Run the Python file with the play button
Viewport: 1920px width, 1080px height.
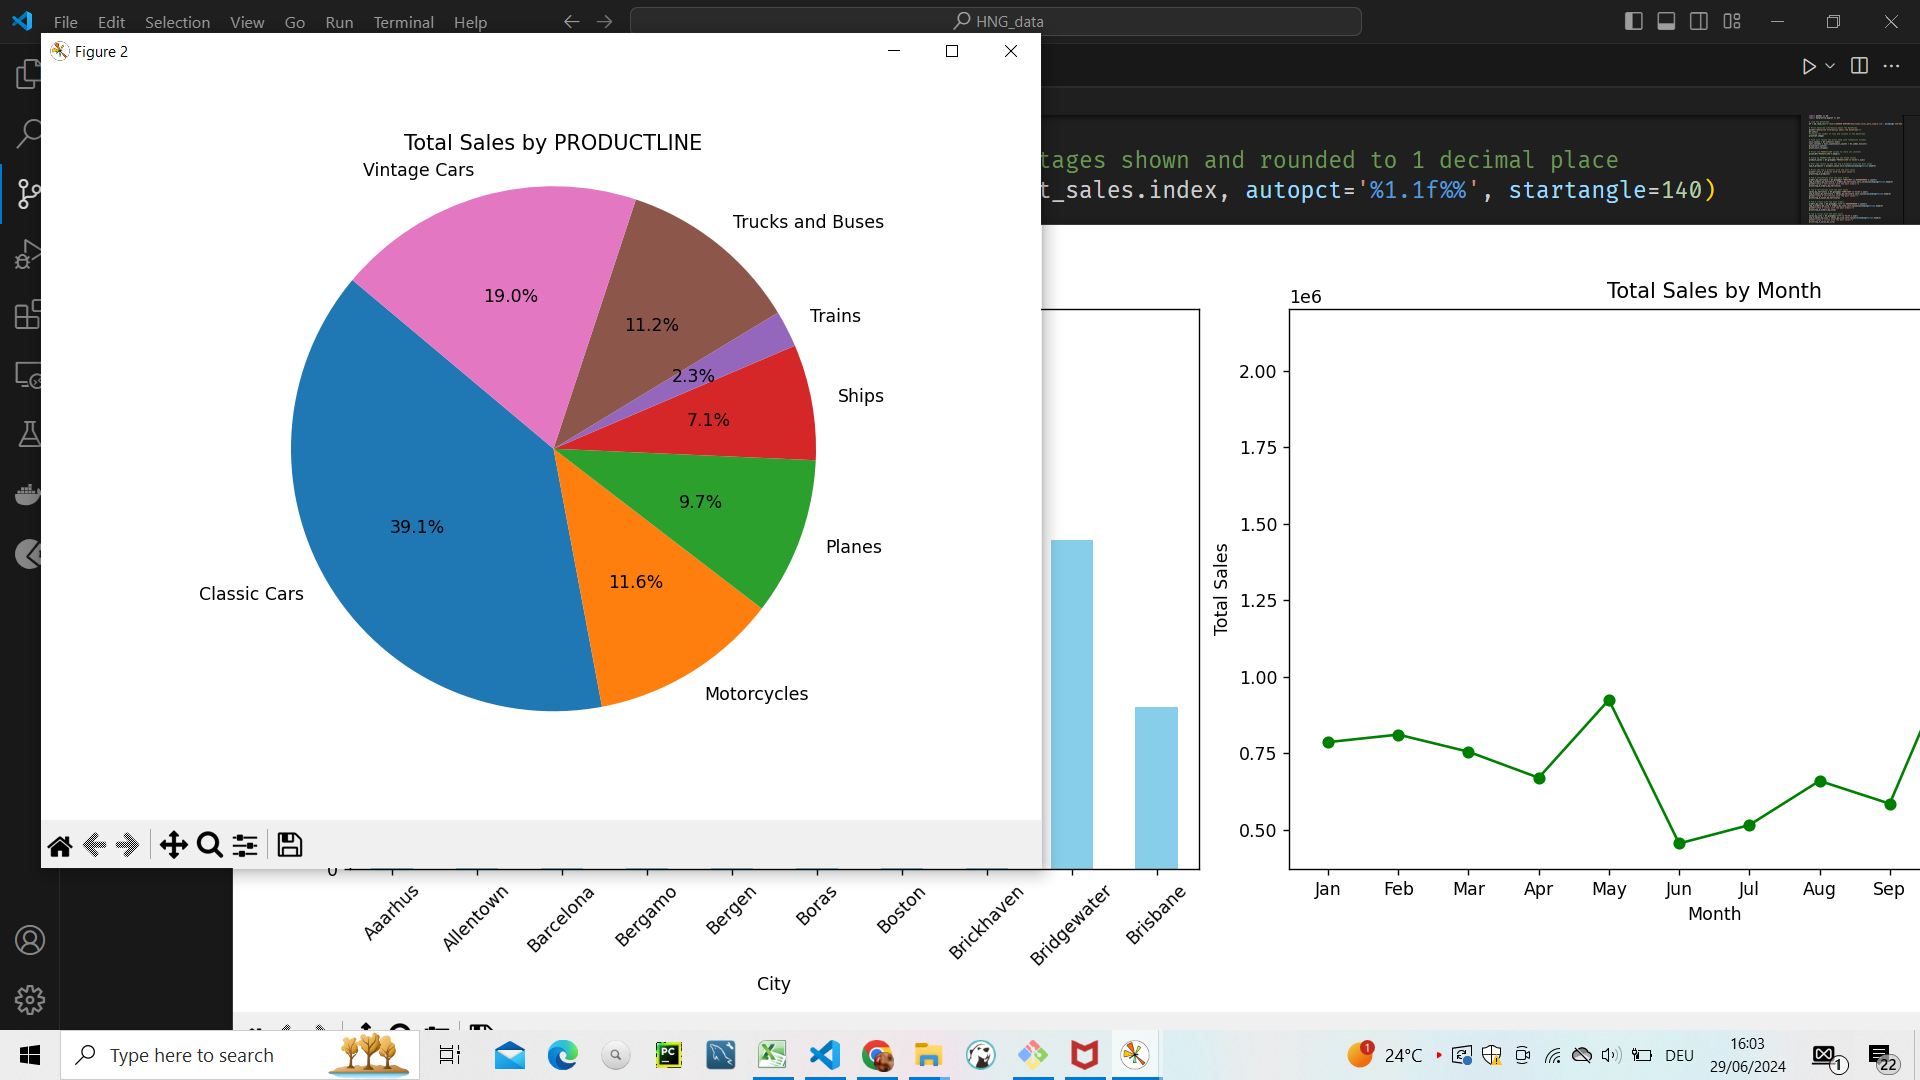pyautogui.click(x=1808, y=66)
